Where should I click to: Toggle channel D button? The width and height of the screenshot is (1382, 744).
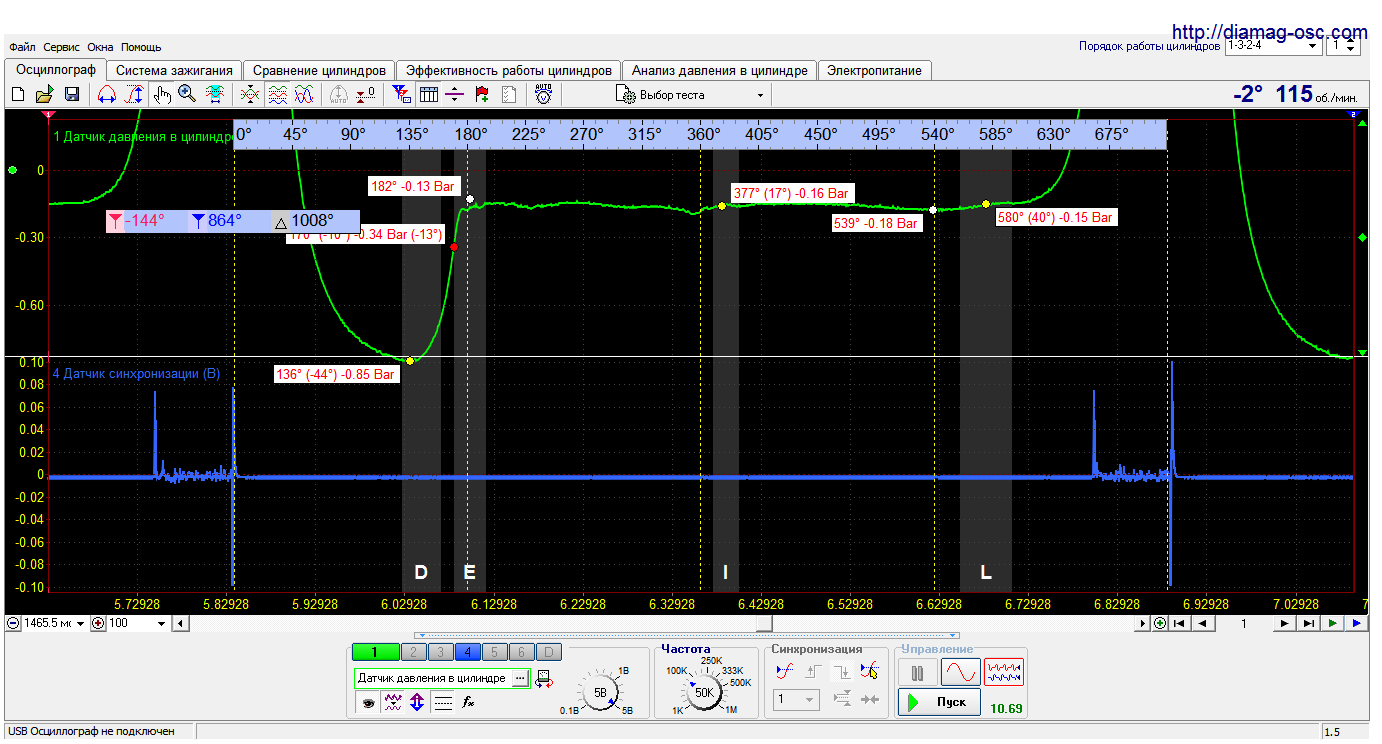click(548, 652)
